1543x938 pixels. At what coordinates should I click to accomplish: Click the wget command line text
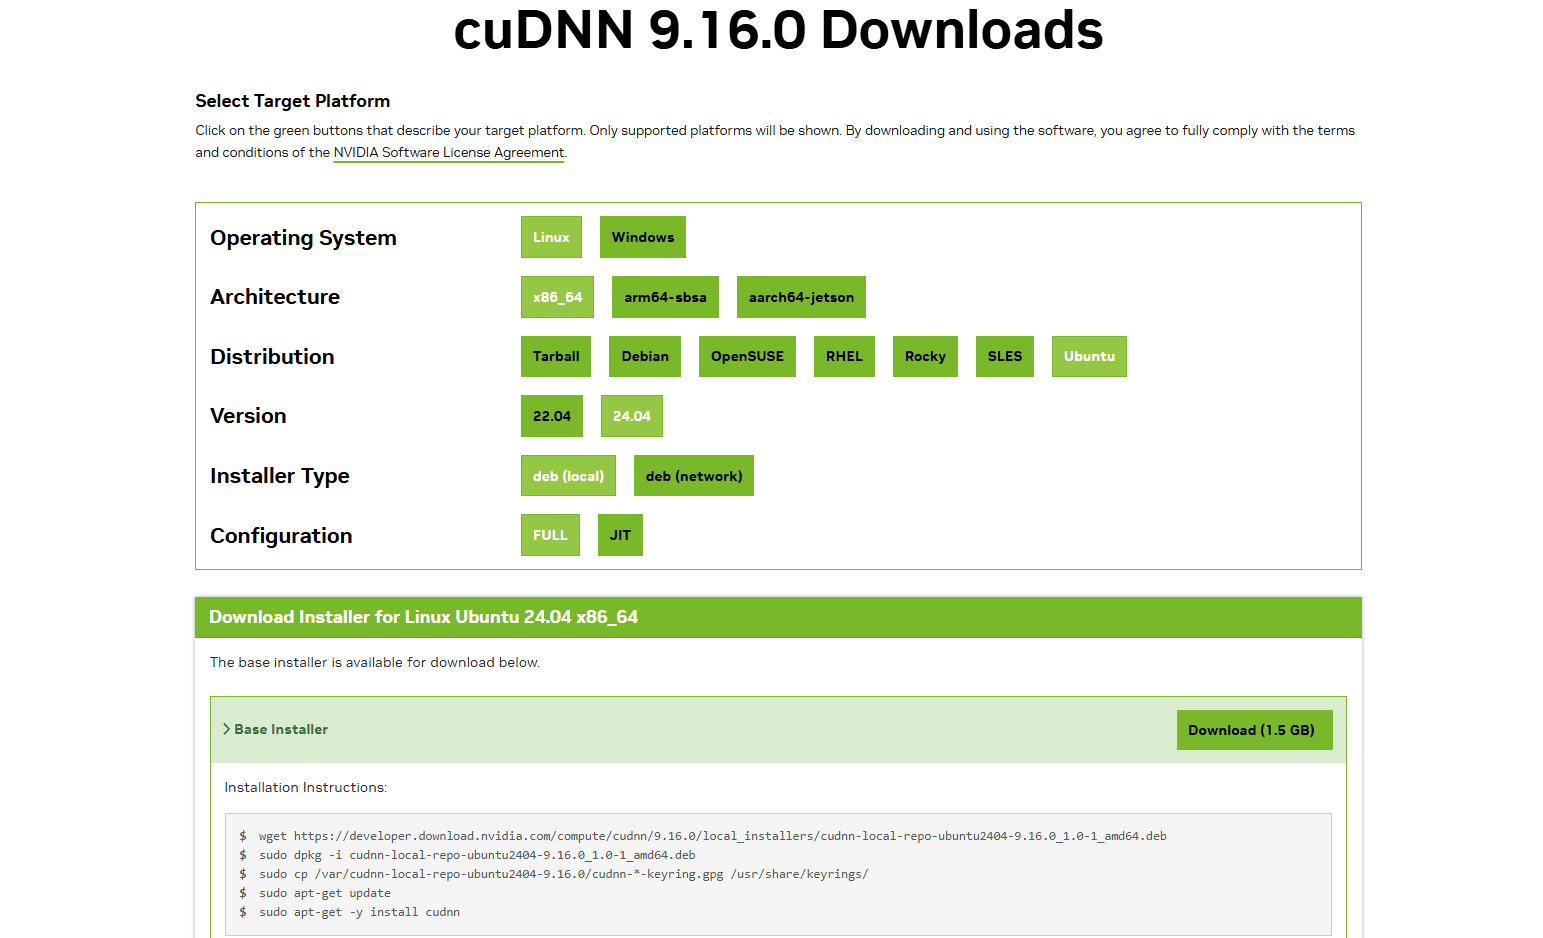coord(712,836)
